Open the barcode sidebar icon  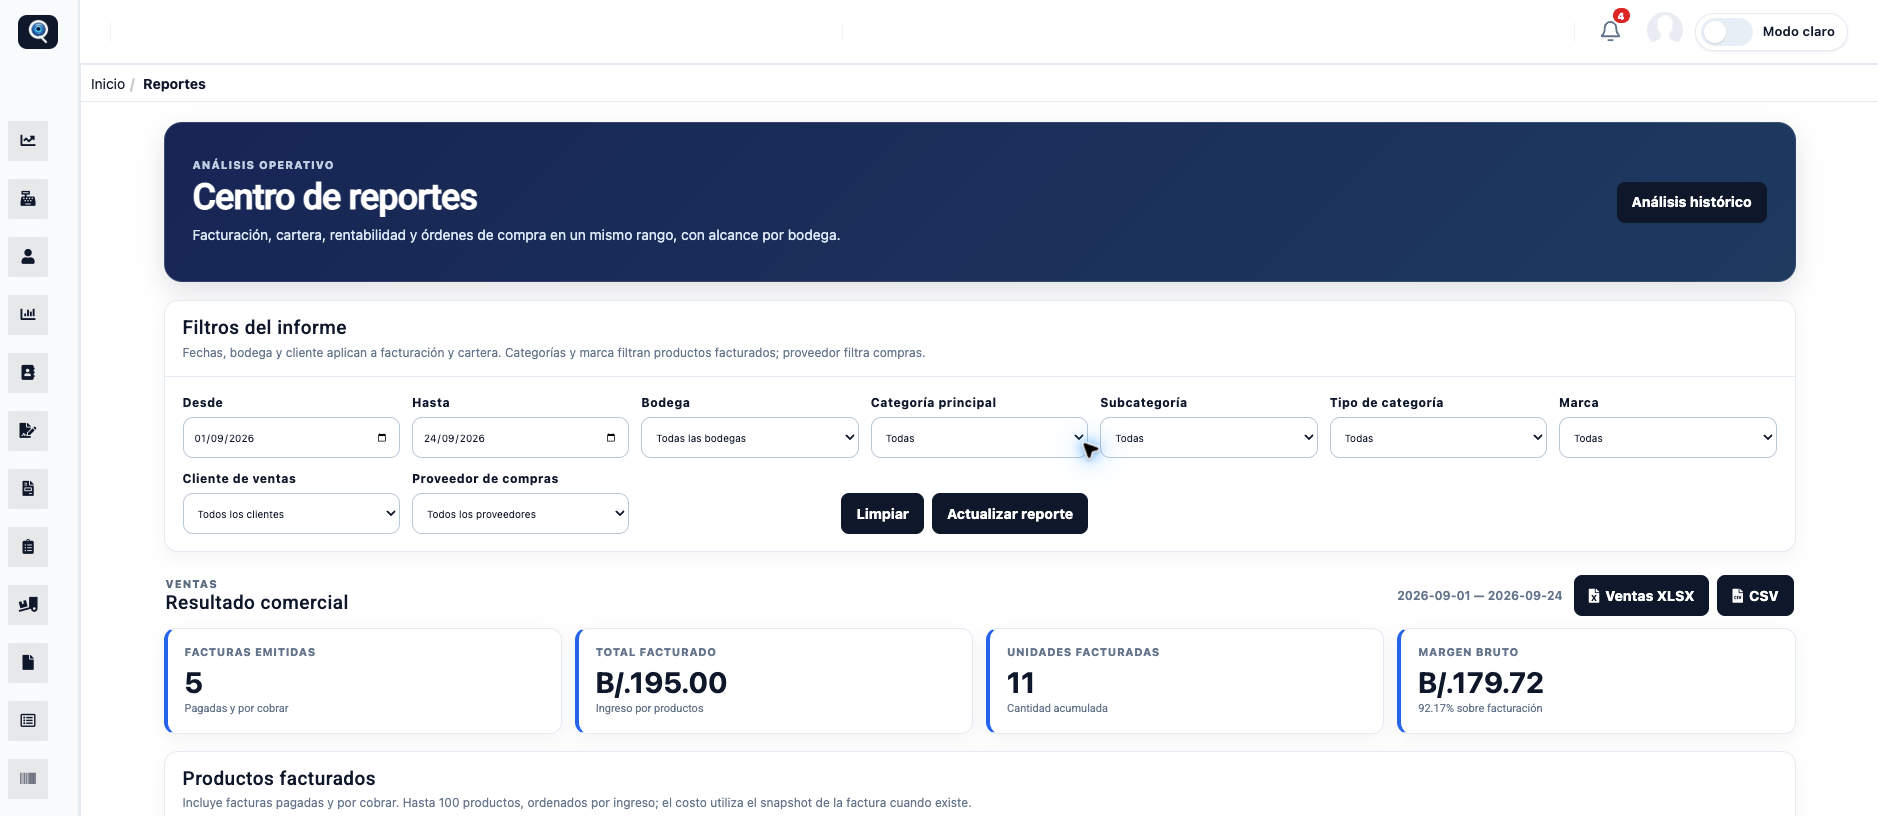[x=28, y=779]
